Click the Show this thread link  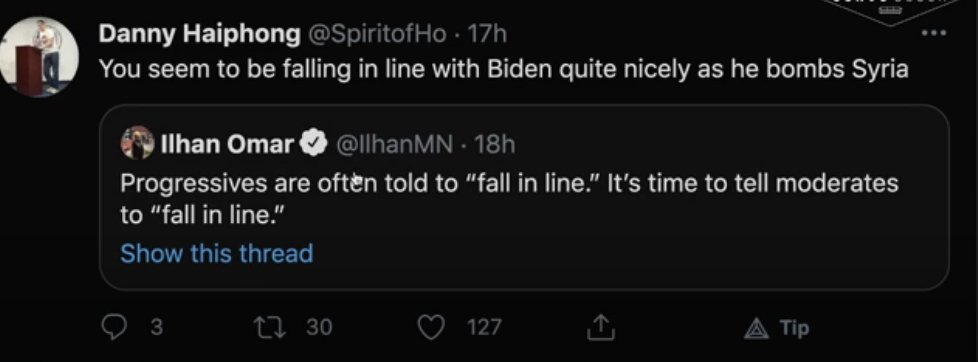pos(216,253)
